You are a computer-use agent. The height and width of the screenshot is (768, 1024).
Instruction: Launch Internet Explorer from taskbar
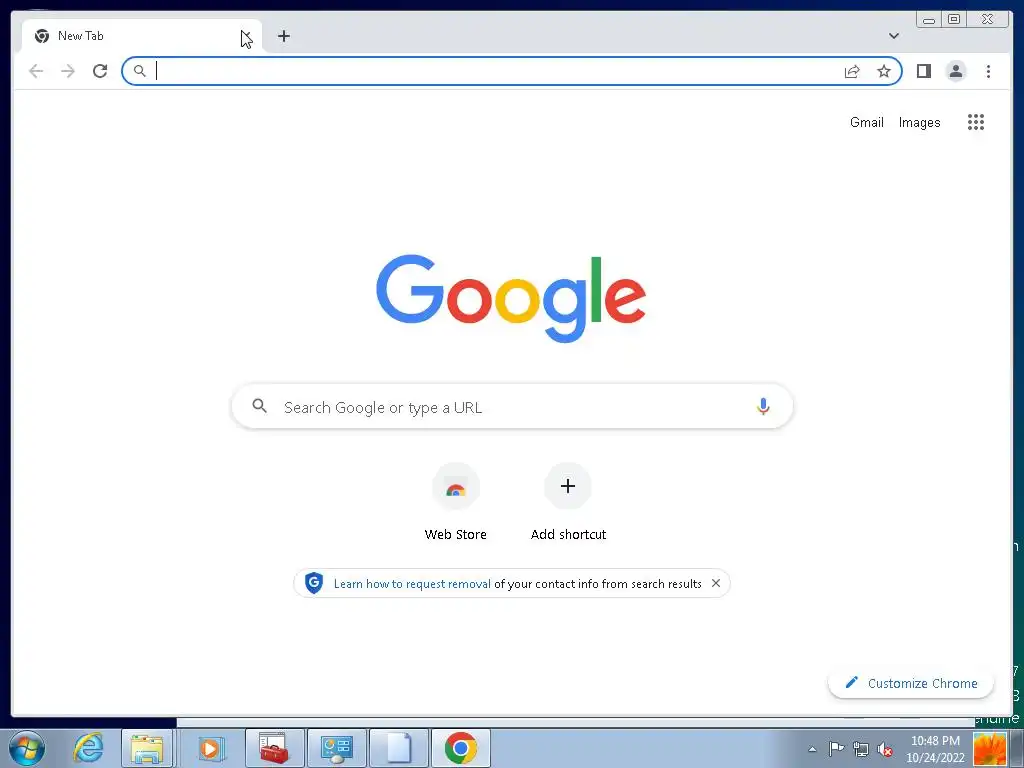(x=88, y=748)
